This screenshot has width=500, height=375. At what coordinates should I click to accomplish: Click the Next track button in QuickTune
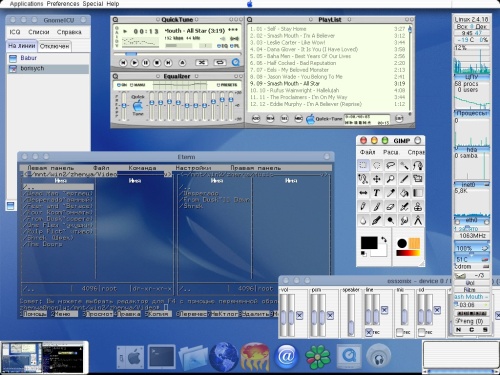(168, 62)
